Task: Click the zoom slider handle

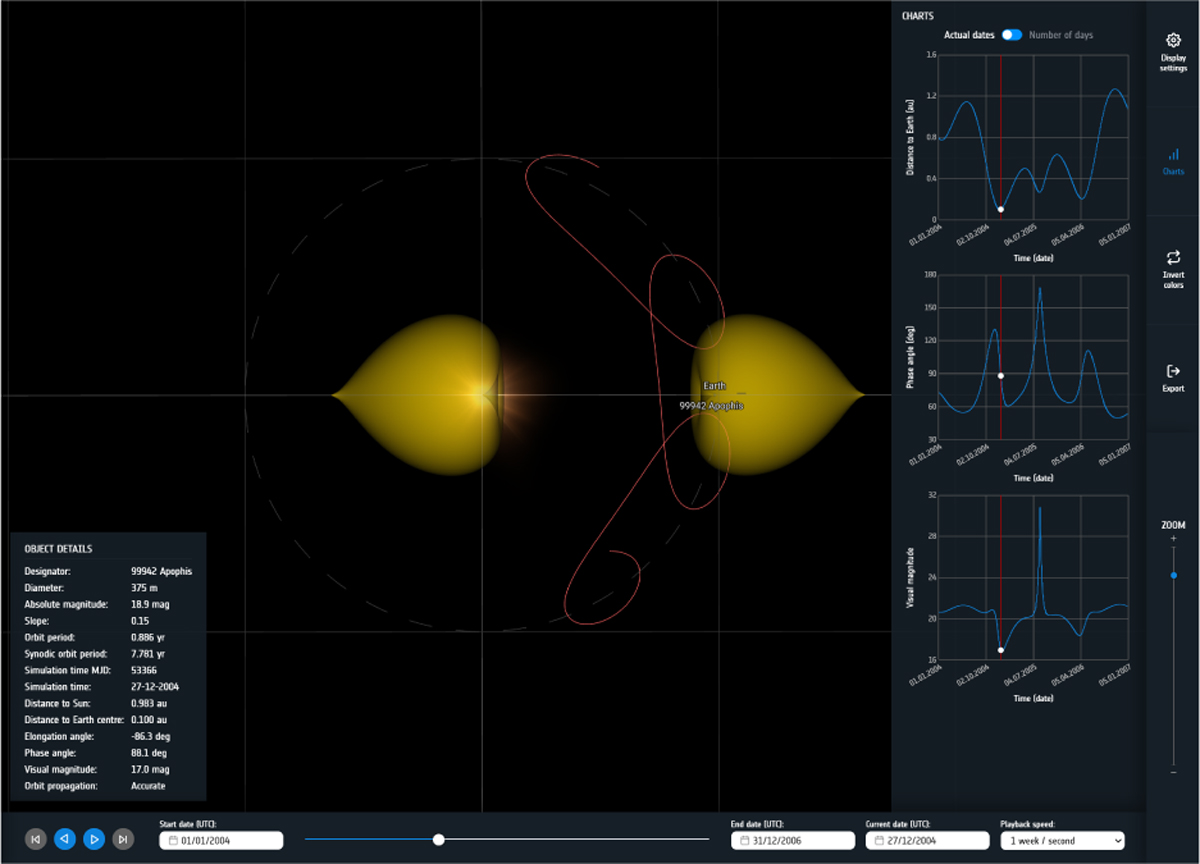Action: click(x=1173, y=575)
